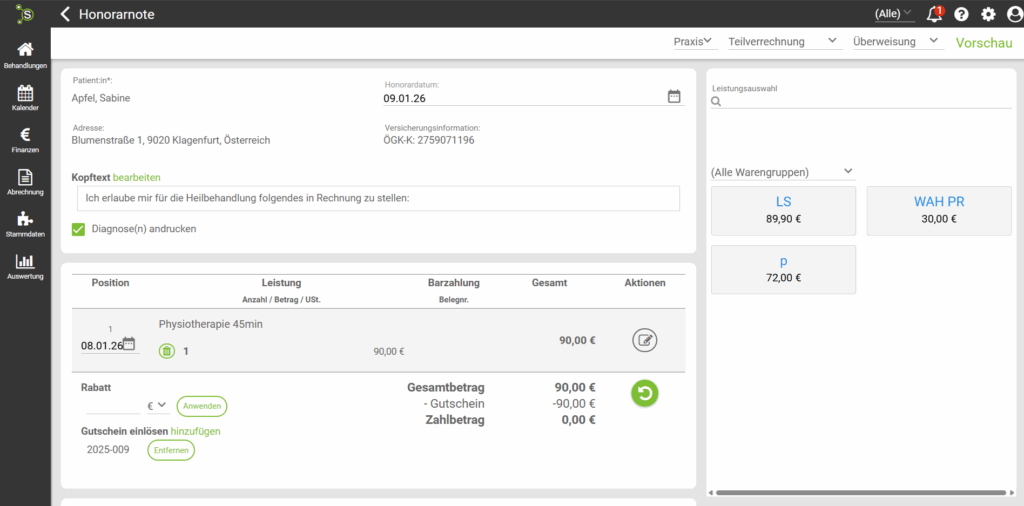Expand the Praxis dropdown
Image resolution: width=1024 pixels, height=506 pixels.
[692, 42]
